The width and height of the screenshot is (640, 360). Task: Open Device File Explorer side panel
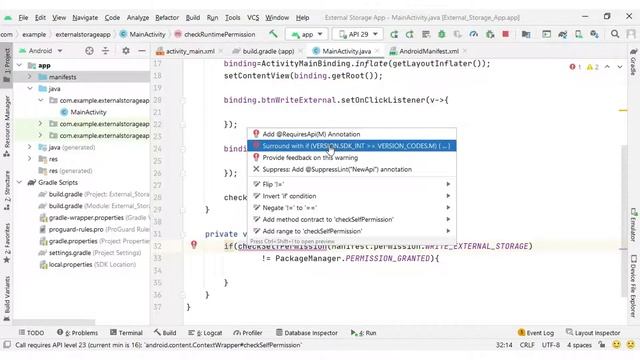pyautogui.click(x=633, y=286)
